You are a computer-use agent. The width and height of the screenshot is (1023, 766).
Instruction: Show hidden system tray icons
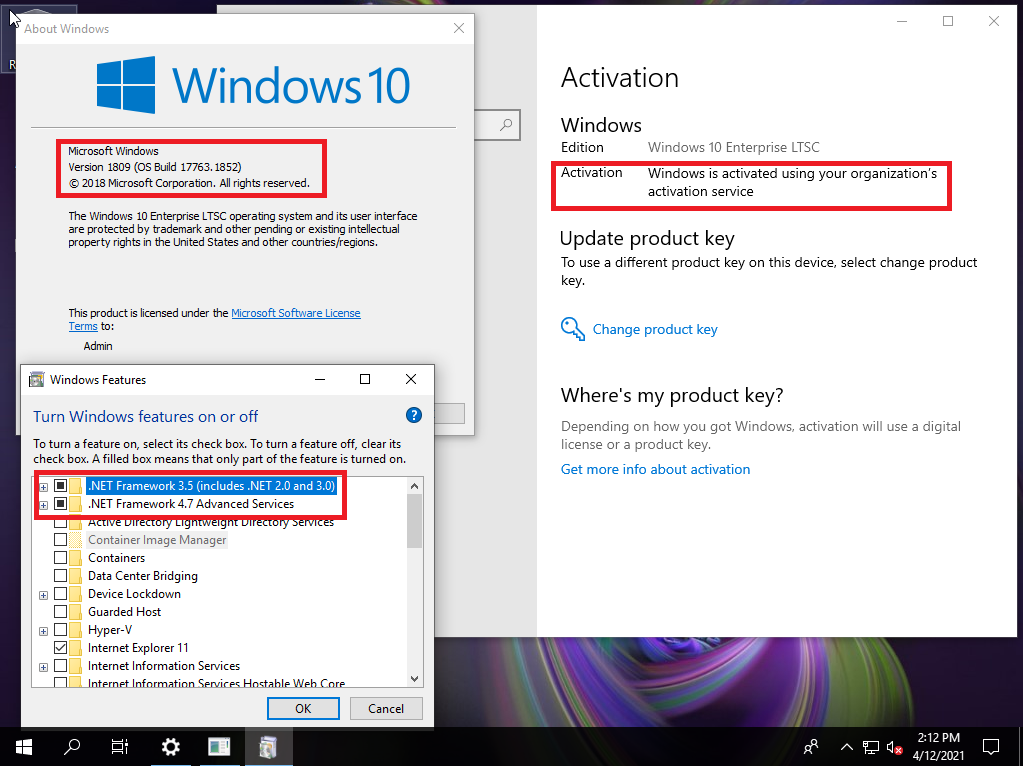(x=846, y=746)
